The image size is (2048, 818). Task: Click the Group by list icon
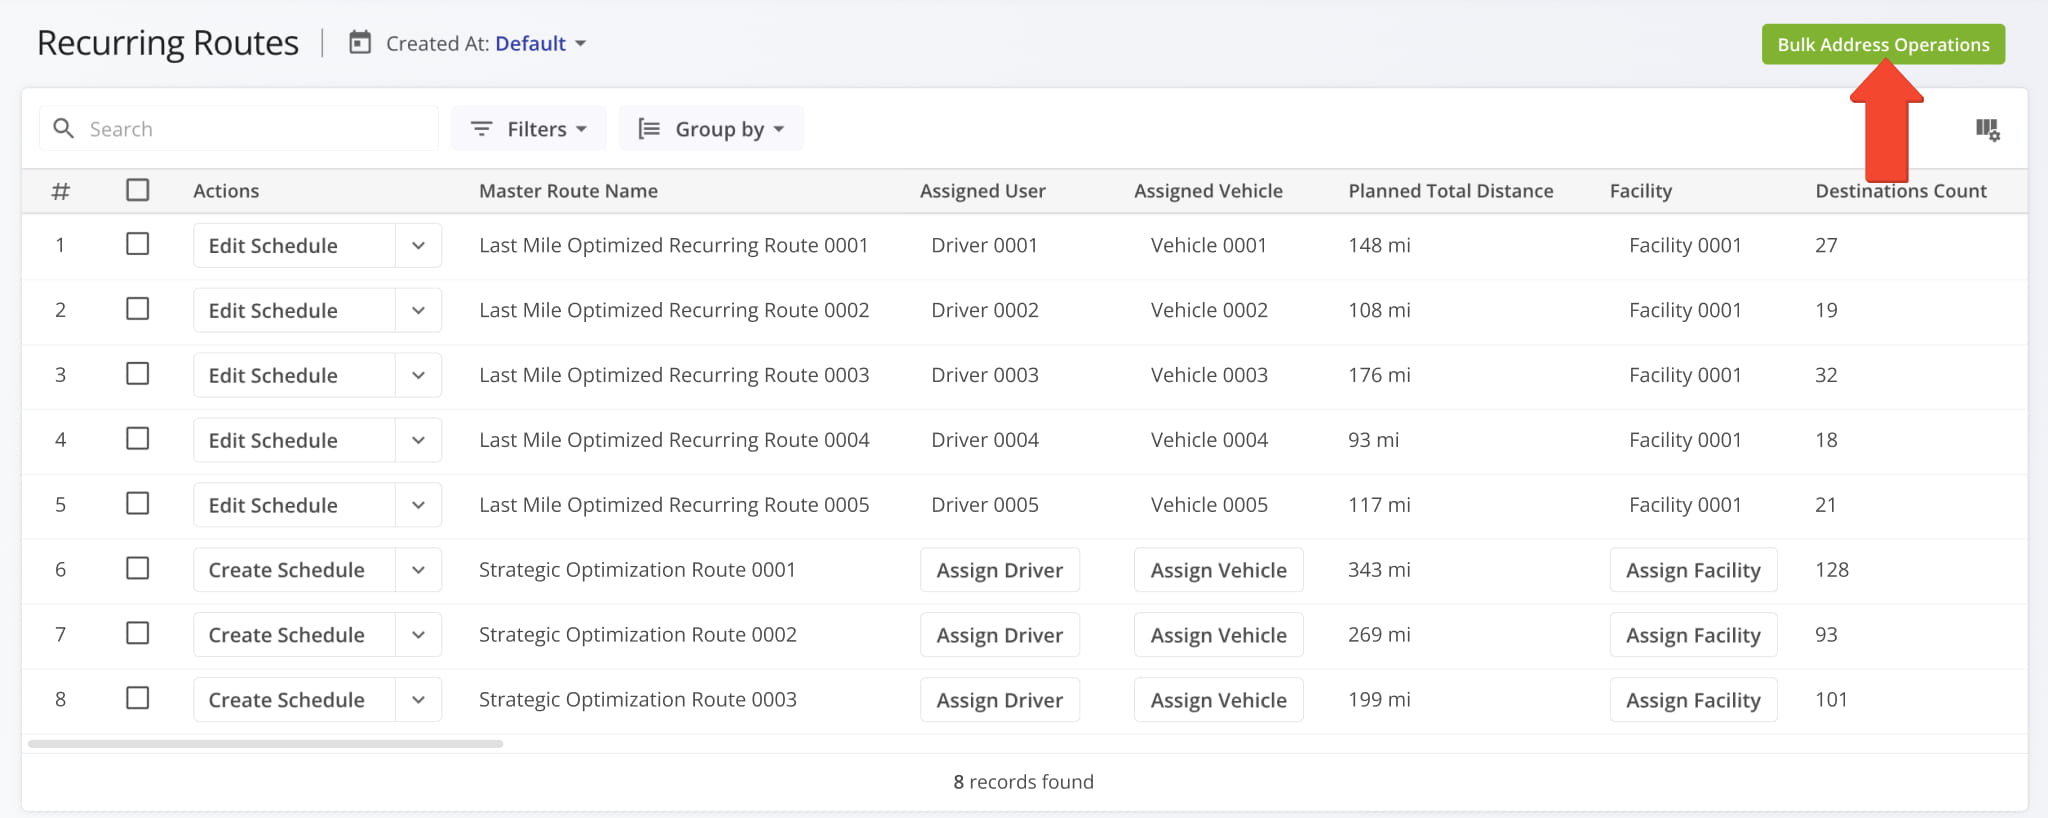click(x=649, y=129)
